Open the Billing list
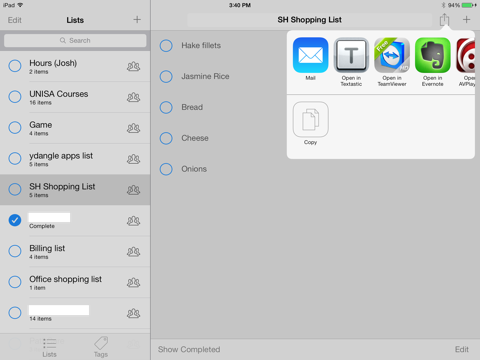 pos(75,252)
